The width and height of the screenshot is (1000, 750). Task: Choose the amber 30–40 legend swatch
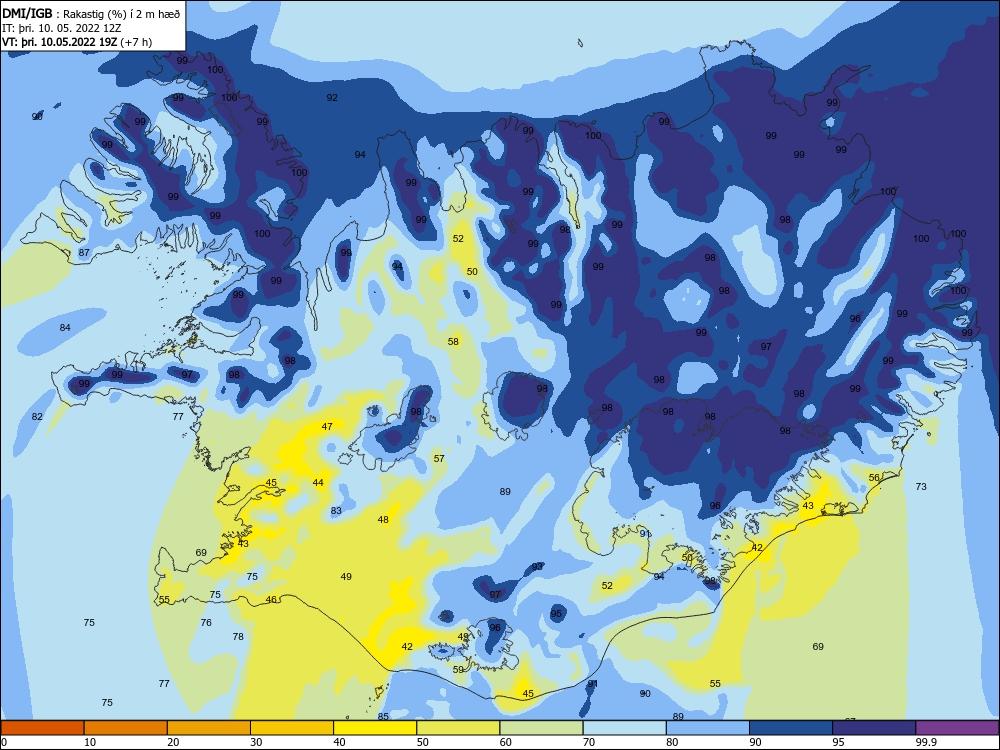click(292, 728)
